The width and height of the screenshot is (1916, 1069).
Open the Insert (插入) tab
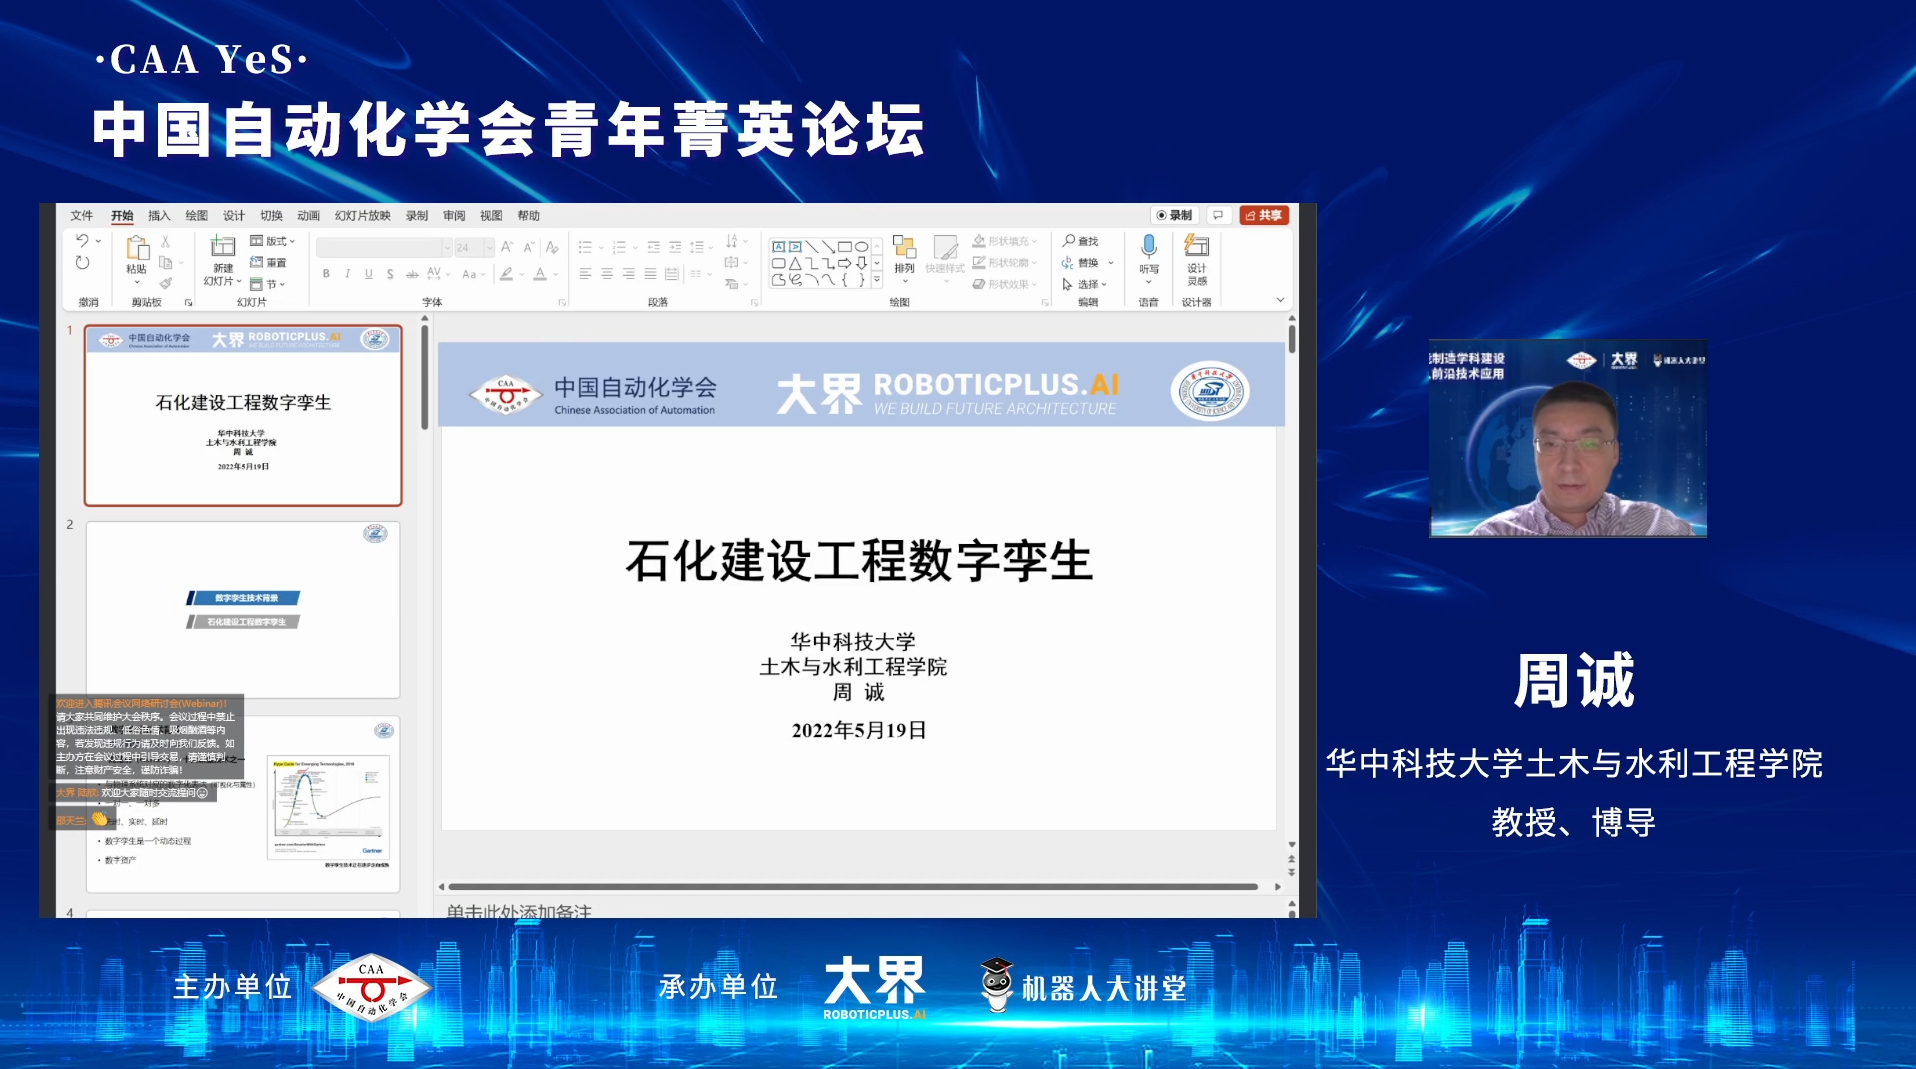pyautogui.click(x=159, y=215)
